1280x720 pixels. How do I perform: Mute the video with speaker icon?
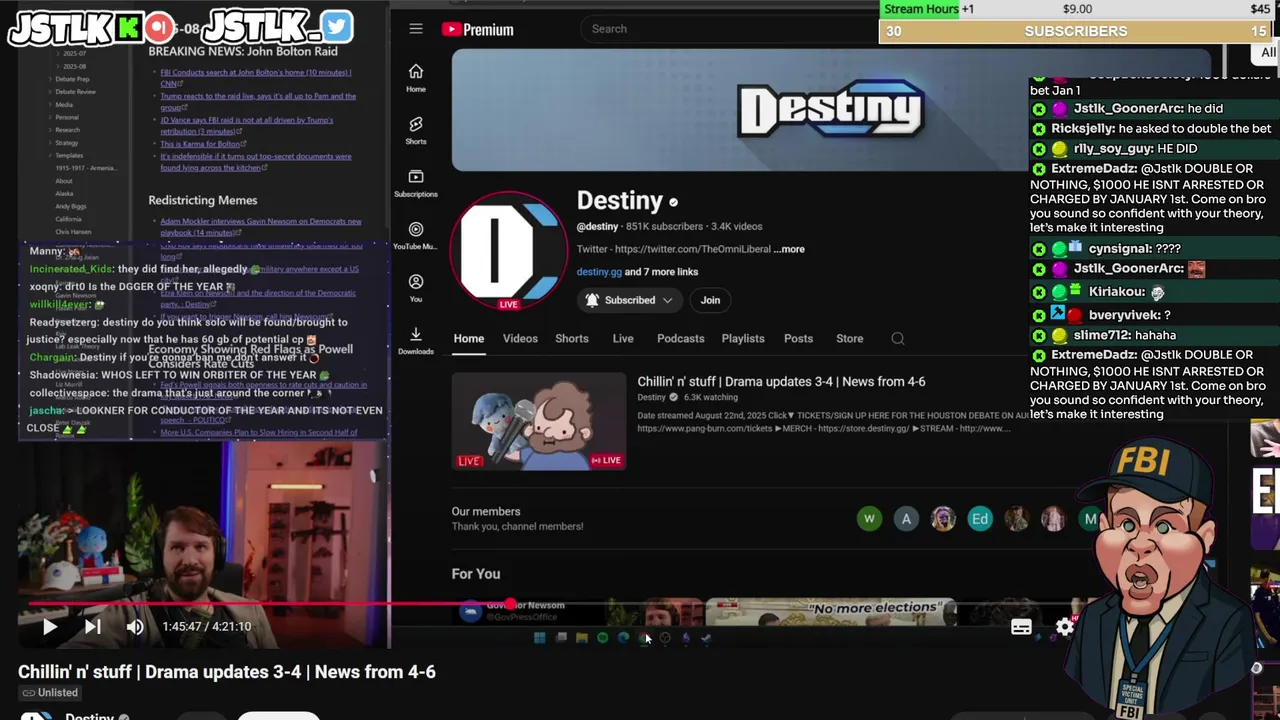(x=135, y=627)
